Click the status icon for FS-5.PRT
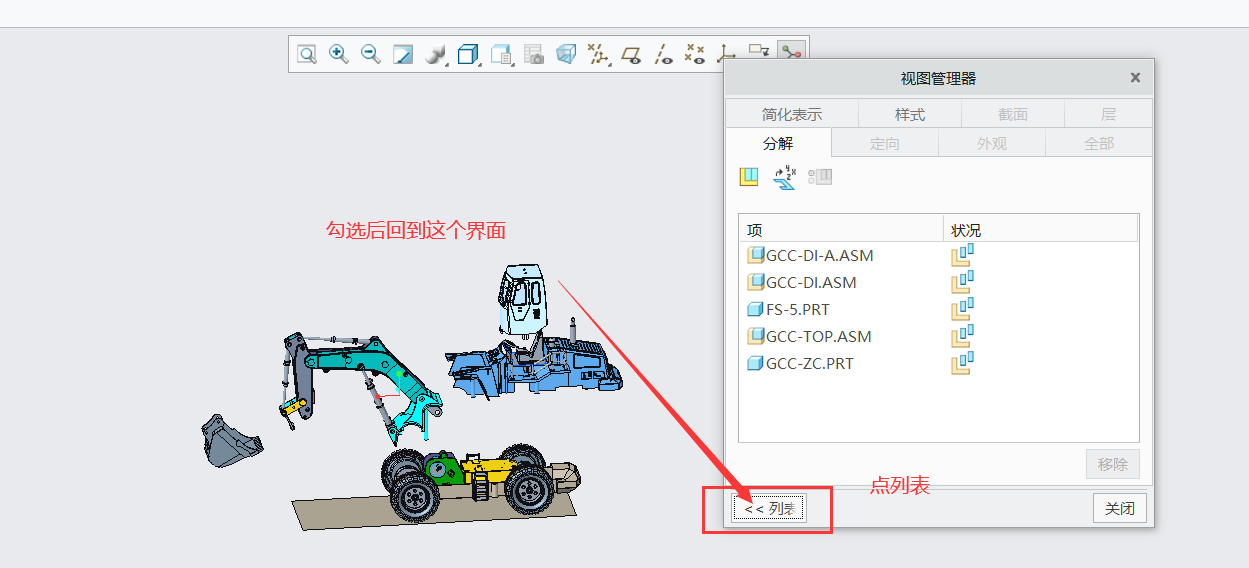Screen dimensions: 1249x568 click(962, 309)
